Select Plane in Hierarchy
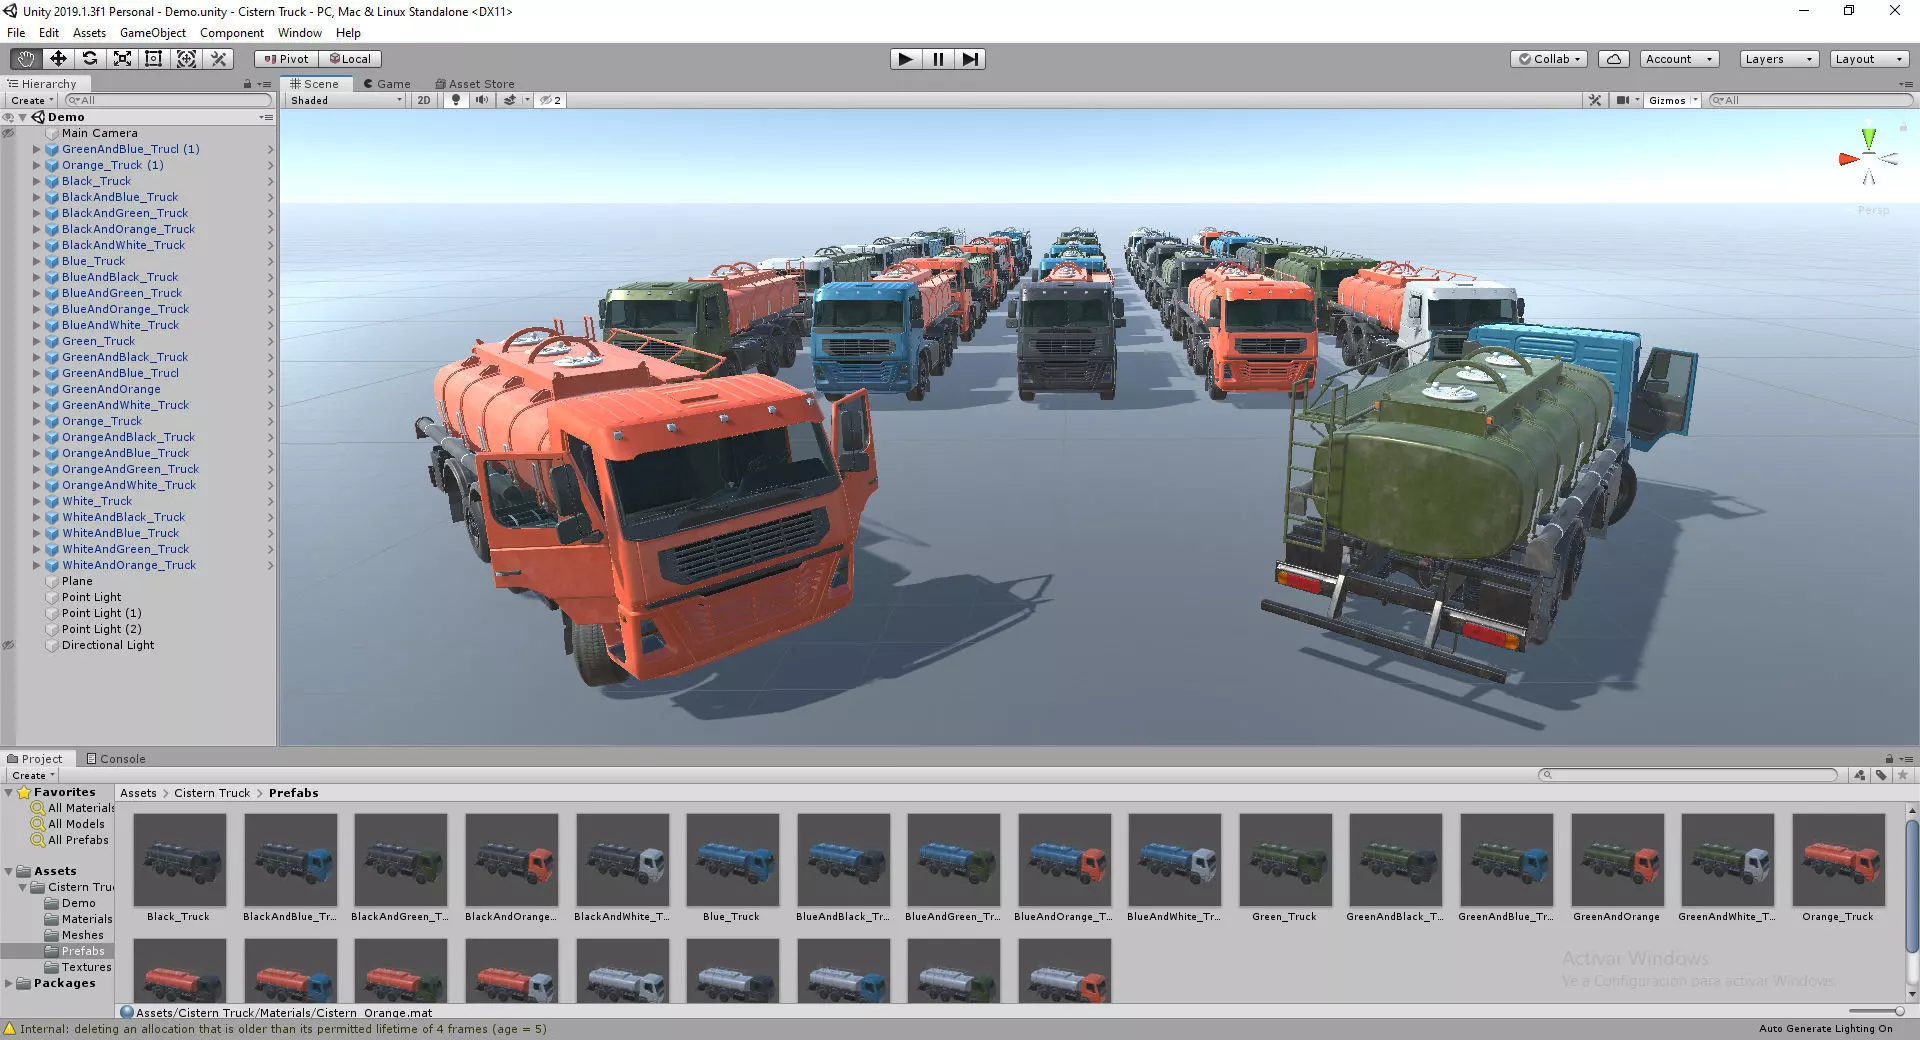1920x1040 pixels. [77, 581]
